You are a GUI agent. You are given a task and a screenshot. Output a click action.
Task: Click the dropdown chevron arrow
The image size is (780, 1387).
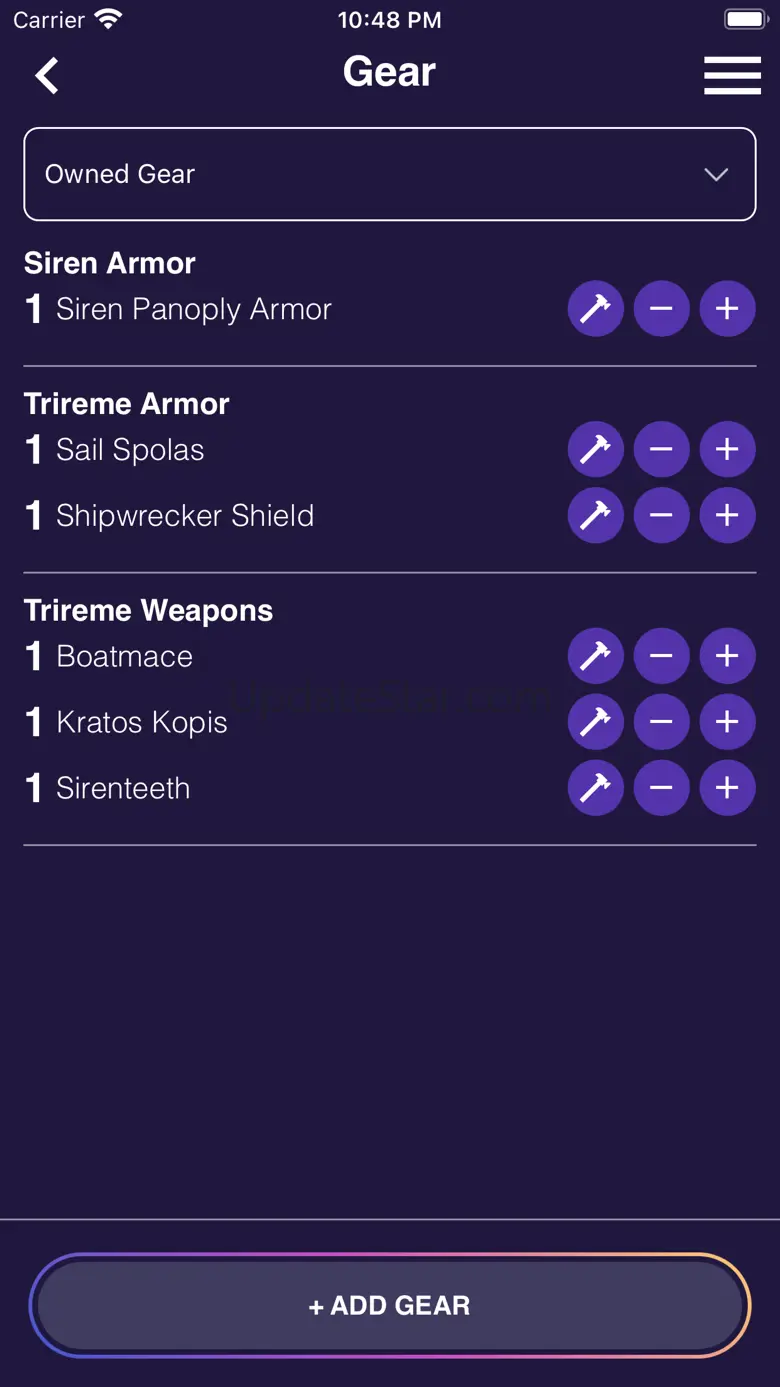(716, 175)
